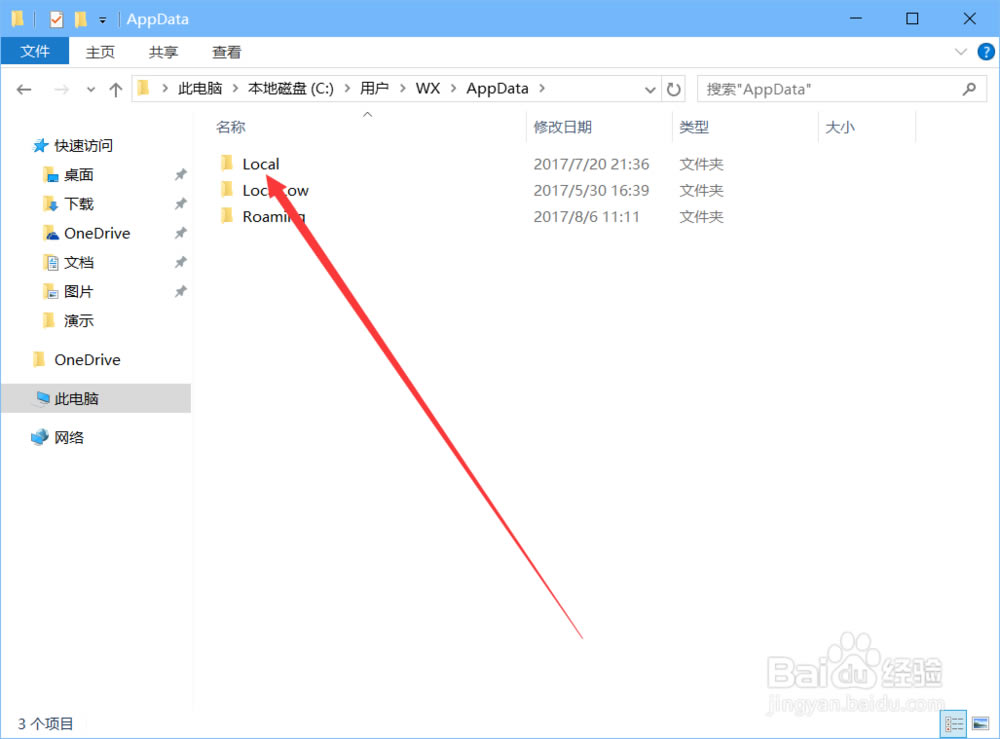Image resolution: width=1000 pixels, height=739 pixels.
Task: Open 文档 in the quick access list
Action: coord(78,263)
